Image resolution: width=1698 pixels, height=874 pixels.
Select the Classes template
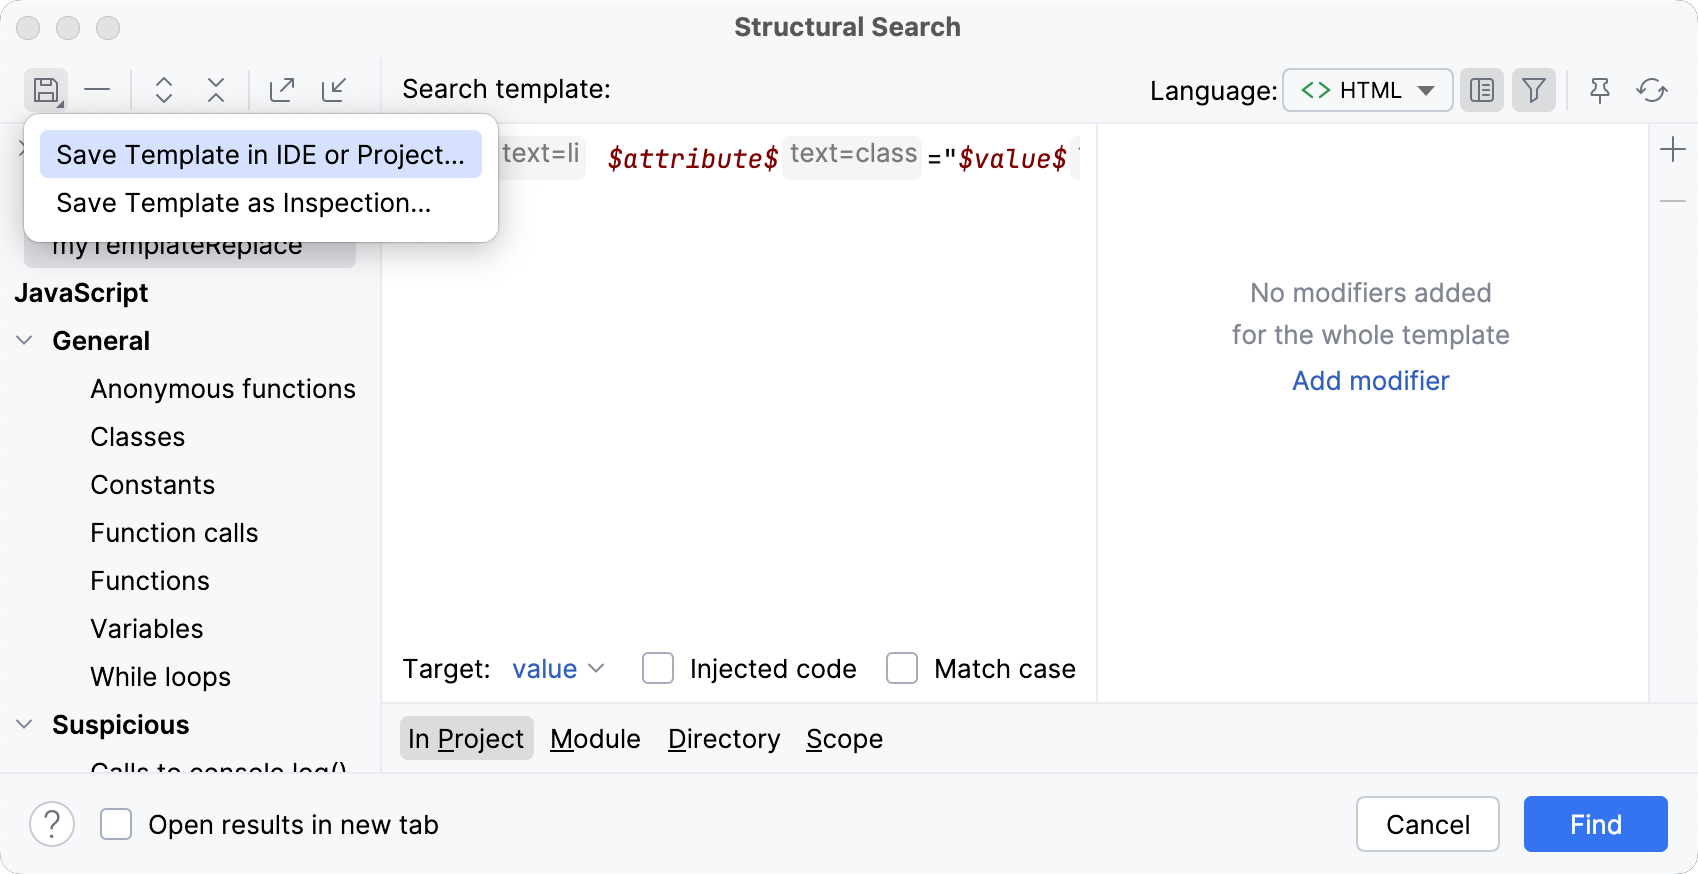click(138, 437)
